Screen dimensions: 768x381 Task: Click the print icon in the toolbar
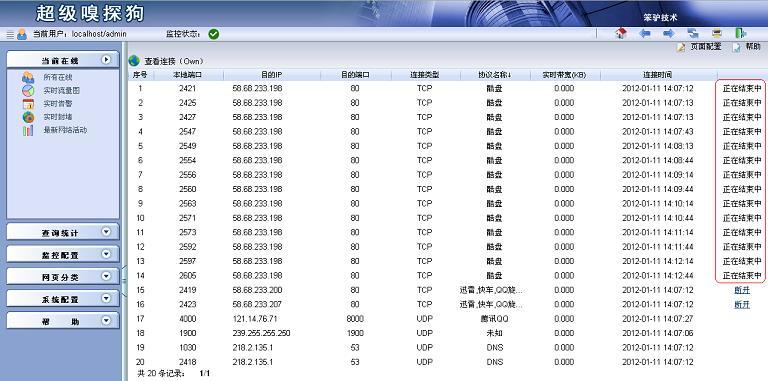tap(717, 34)
